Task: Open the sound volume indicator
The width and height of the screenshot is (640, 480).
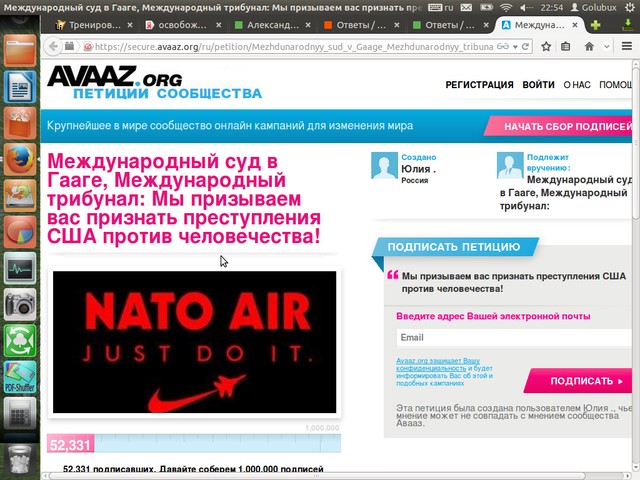Action: coord(527,7)
